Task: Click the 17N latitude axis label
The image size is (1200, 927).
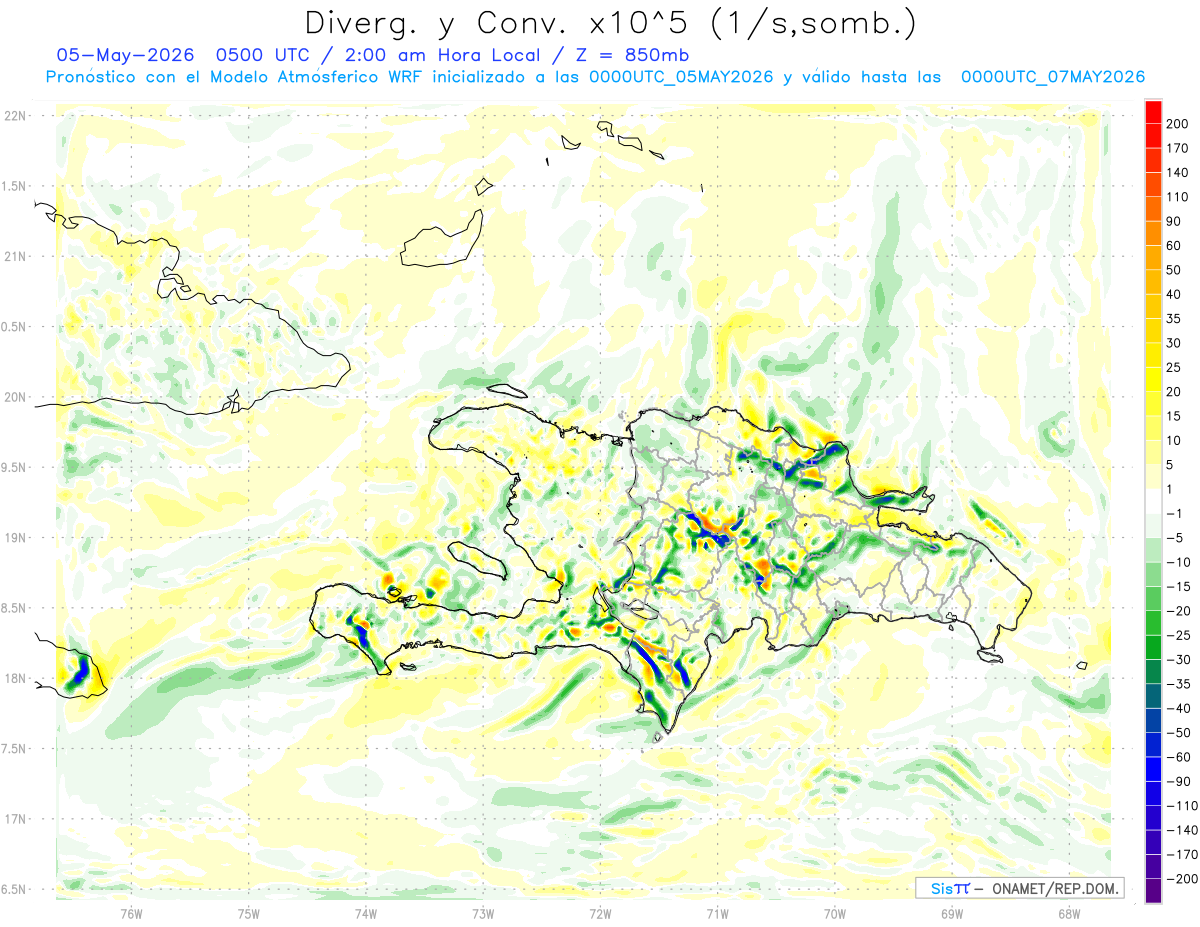Action: [x=14, y=819]
